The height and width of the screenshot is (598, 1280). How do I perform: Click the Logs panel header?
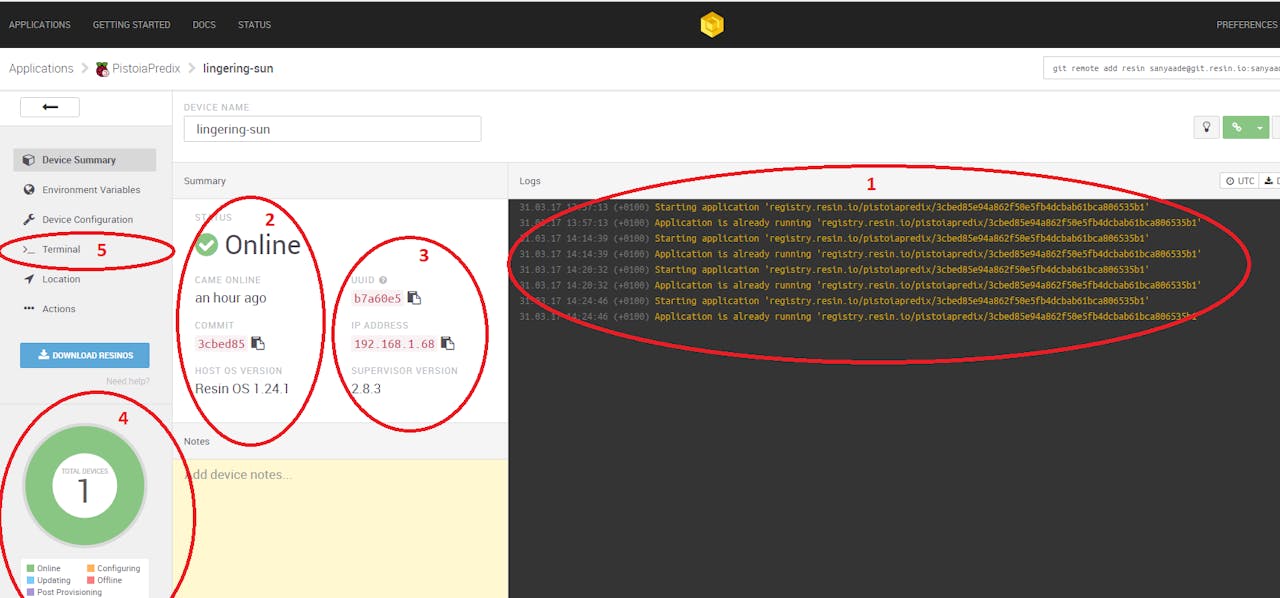[x=530, y=181]
